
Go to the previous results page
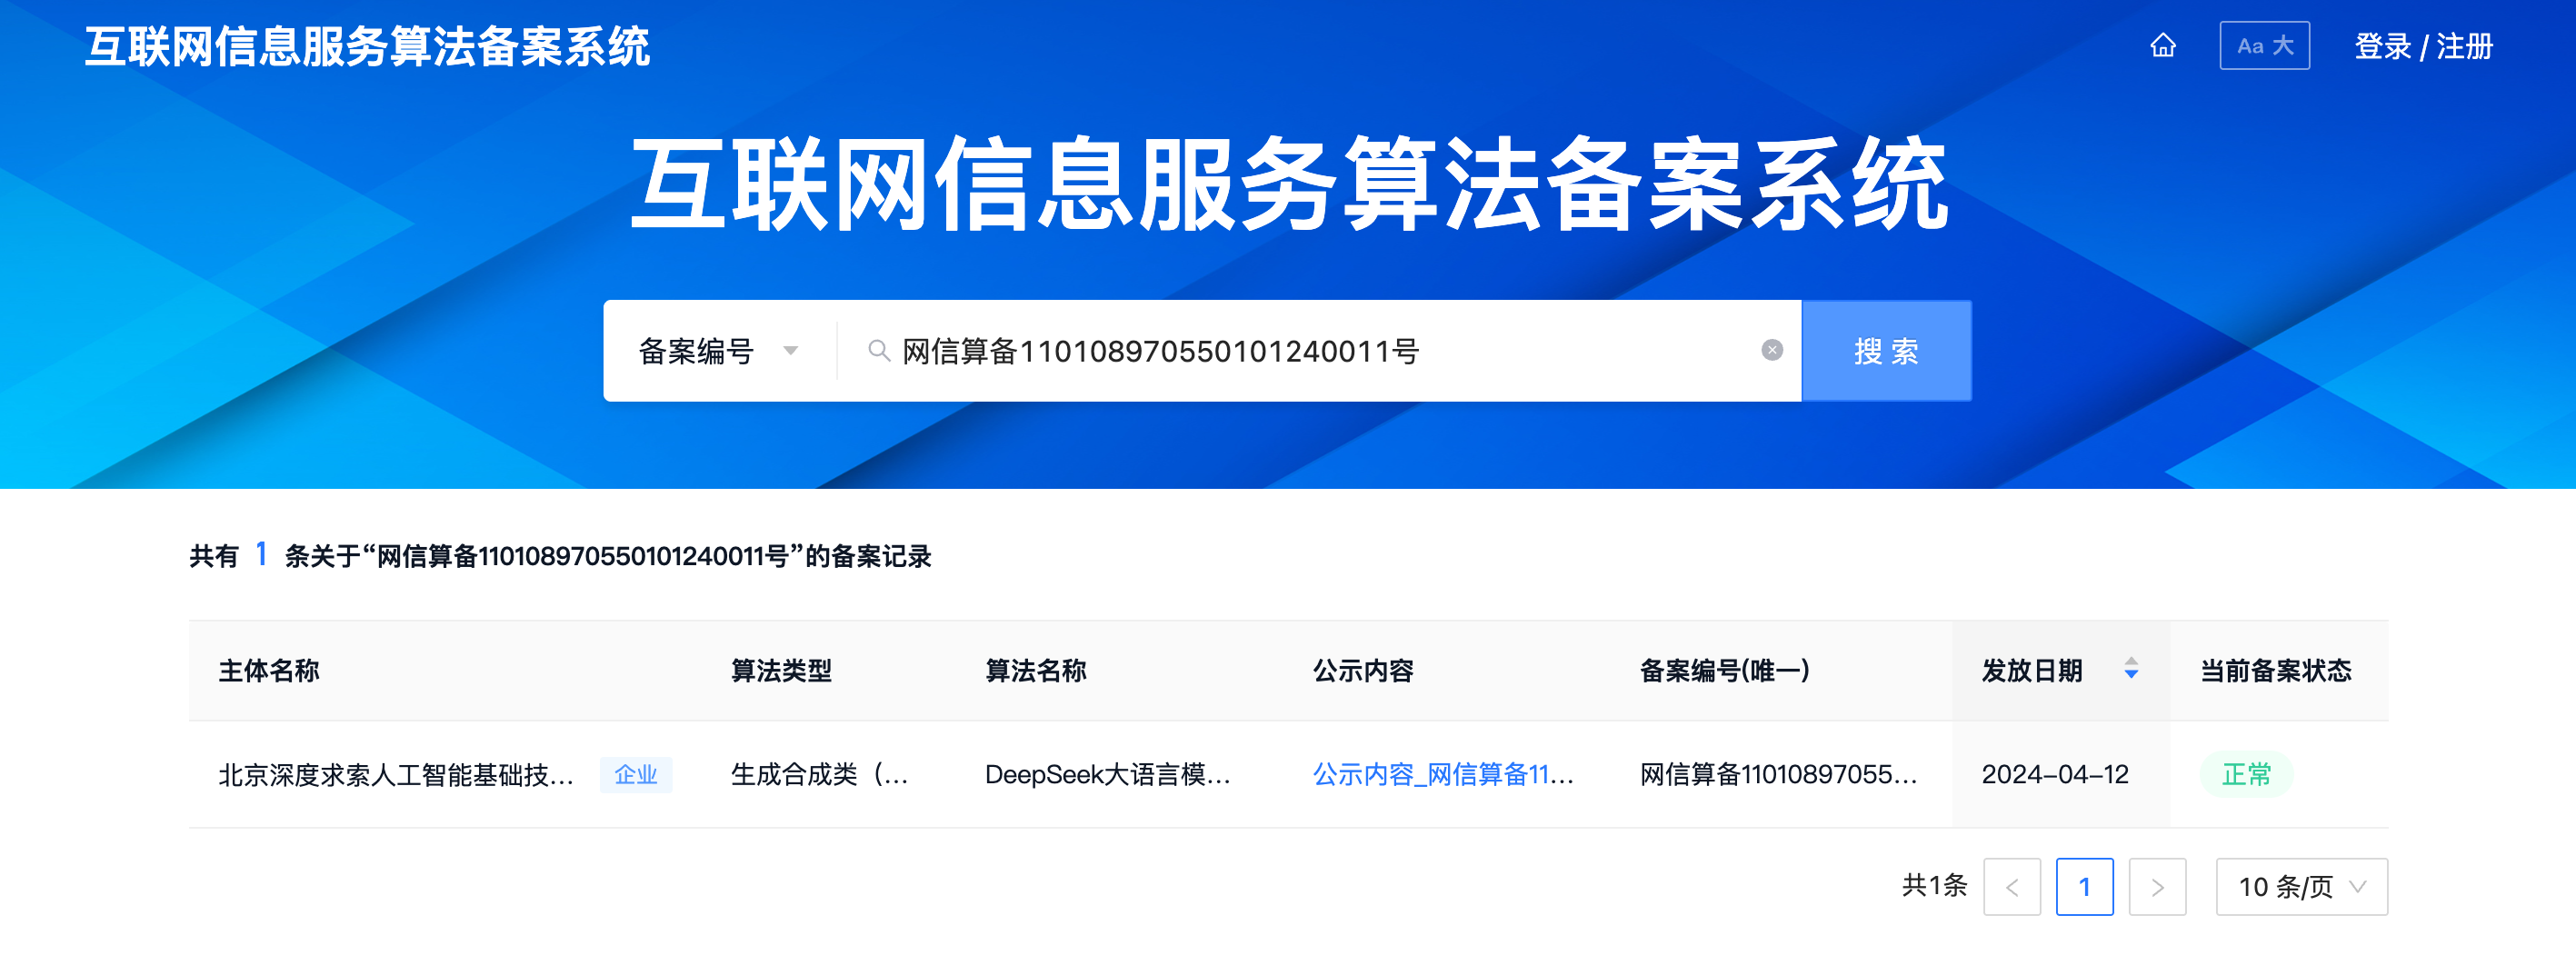coord(2011,887)
